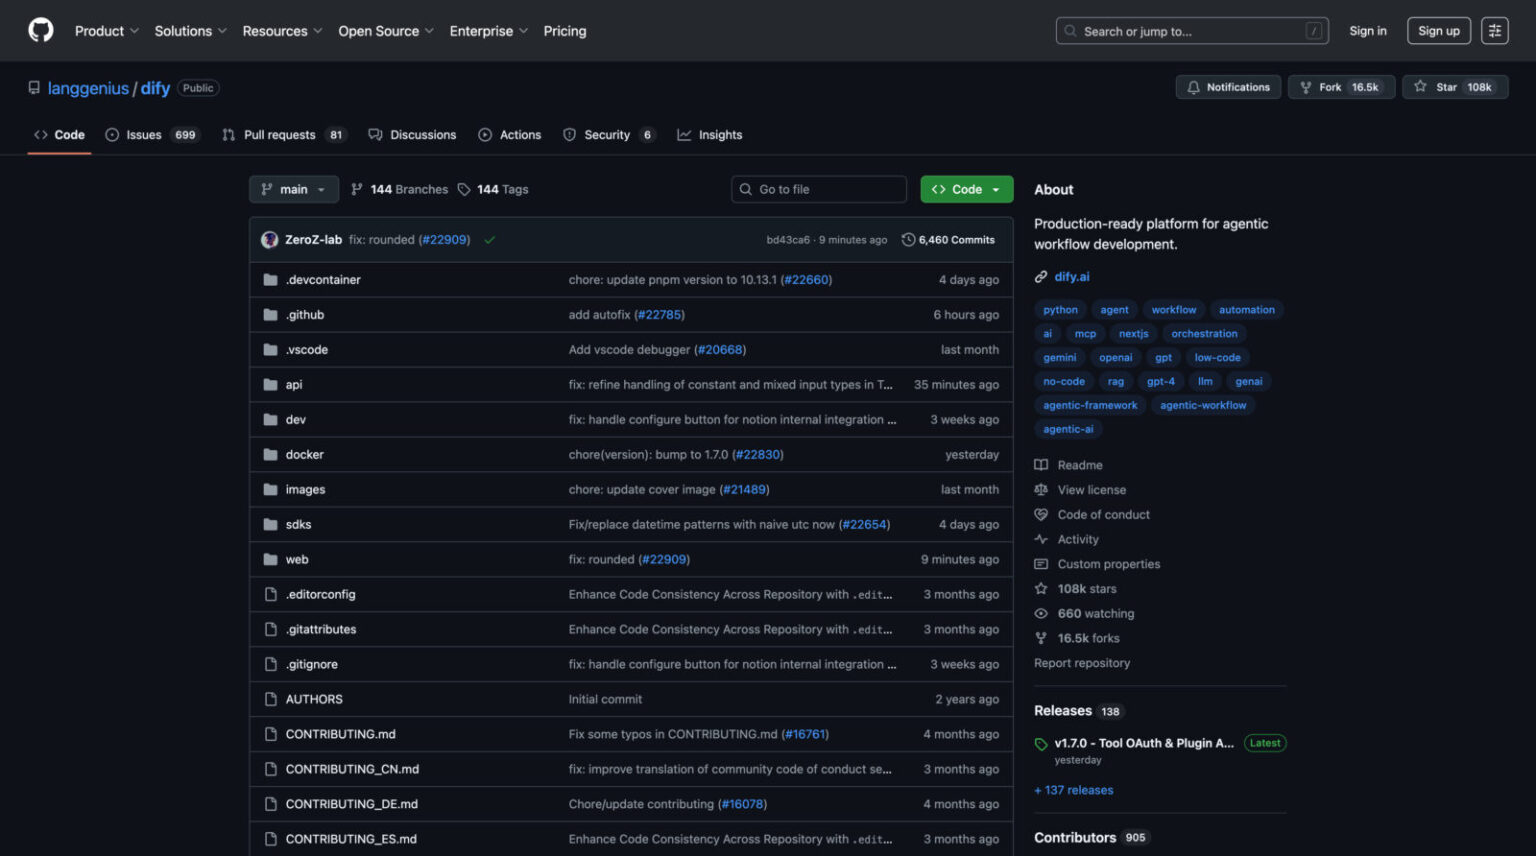Click the GitHub logo in the navbar
This screenshot has height=856, width=1536.
tap(40, 28)
